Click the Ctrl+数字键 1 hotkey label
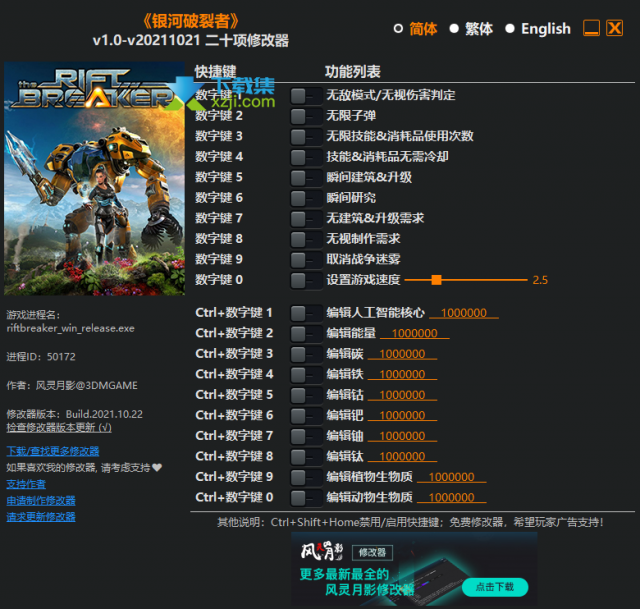This screenshot has height=609, width=640. (x=234, y=313)
